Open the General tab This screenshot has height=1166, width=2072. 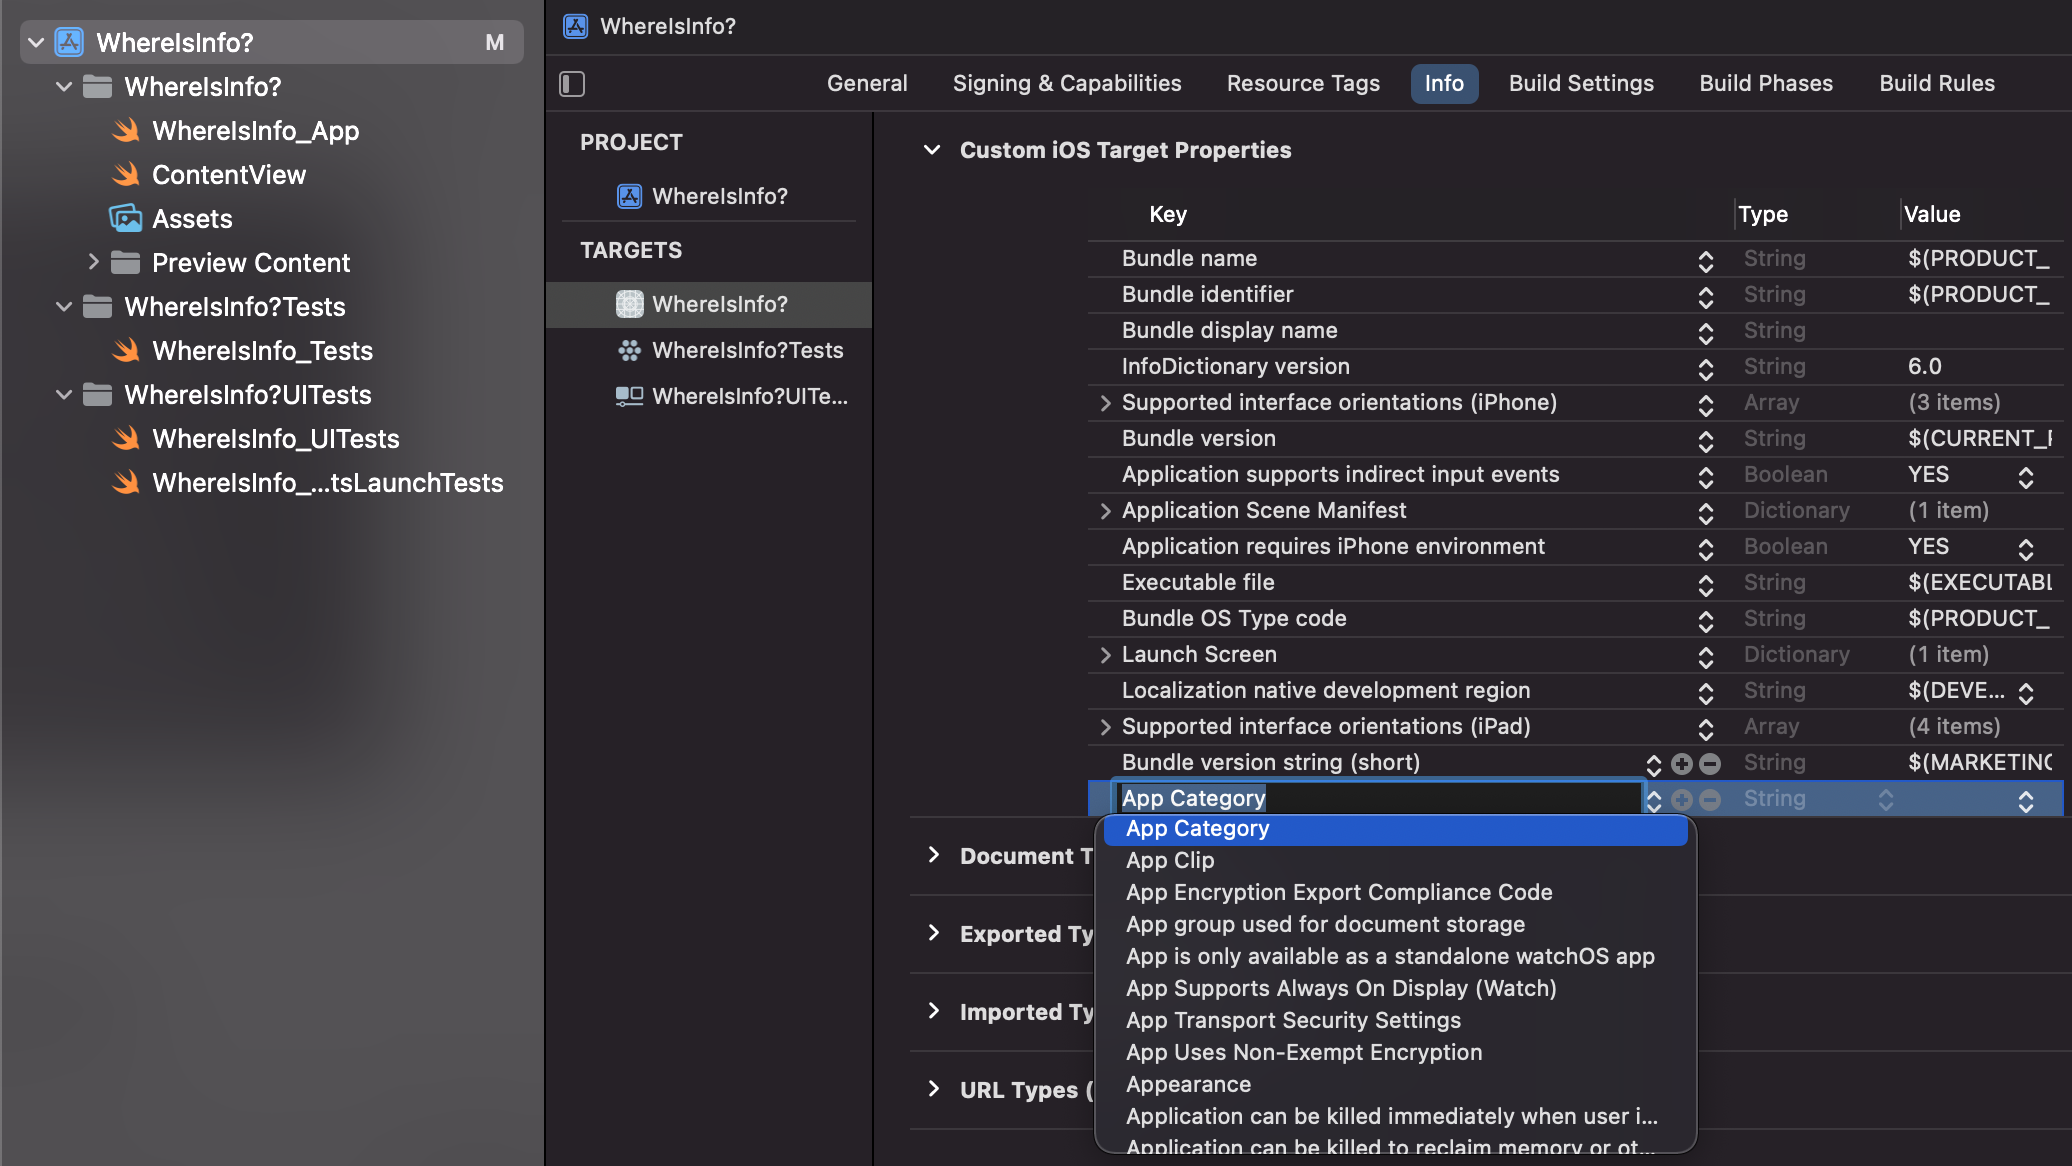(x=867, y=84)
